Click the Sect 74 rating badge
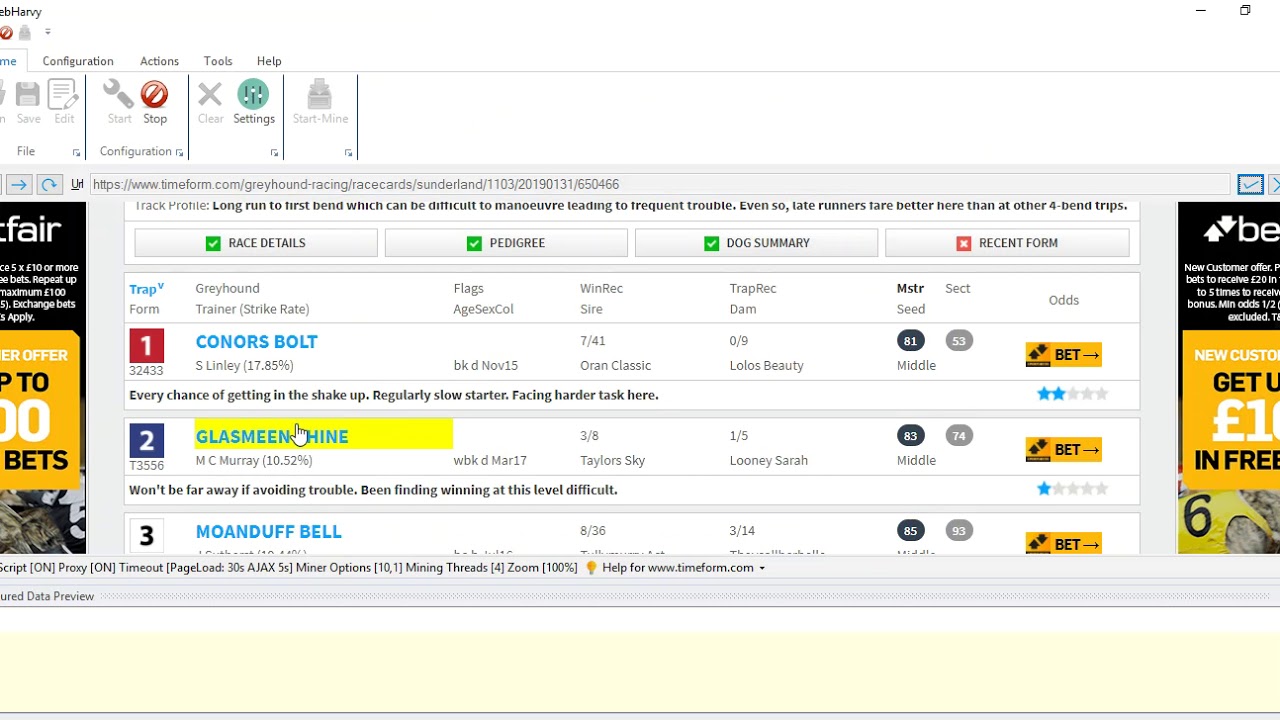1280x720 pixels. [x=958, y=436]
